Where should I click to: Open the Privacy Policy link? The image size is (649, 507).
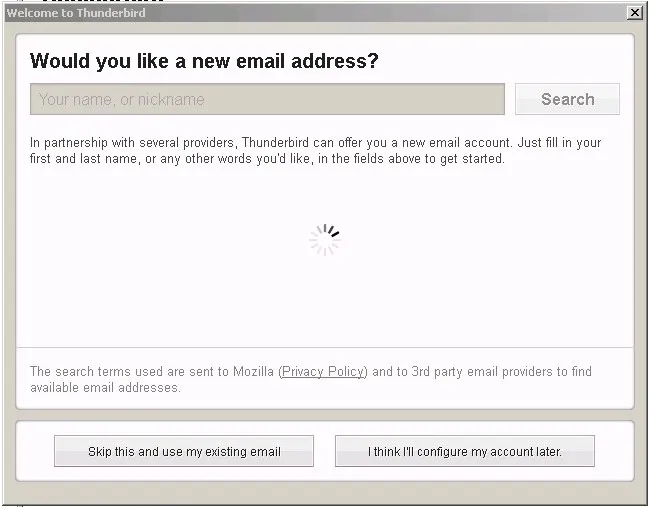[323, 372]
